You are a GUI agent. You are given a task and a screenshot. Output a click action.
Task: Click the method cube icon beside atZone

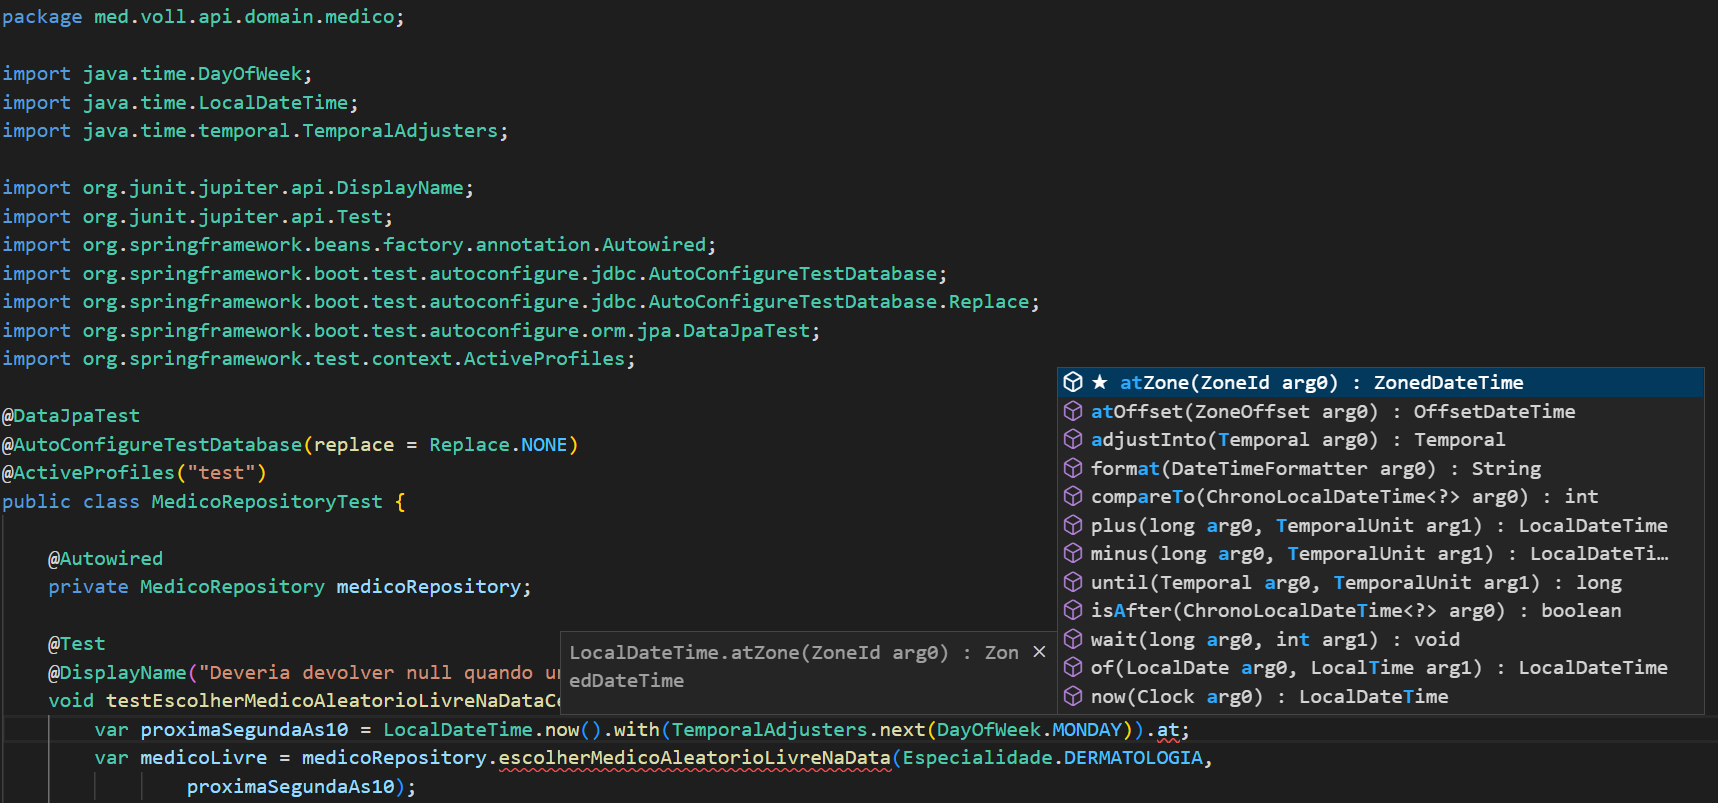1073,382
